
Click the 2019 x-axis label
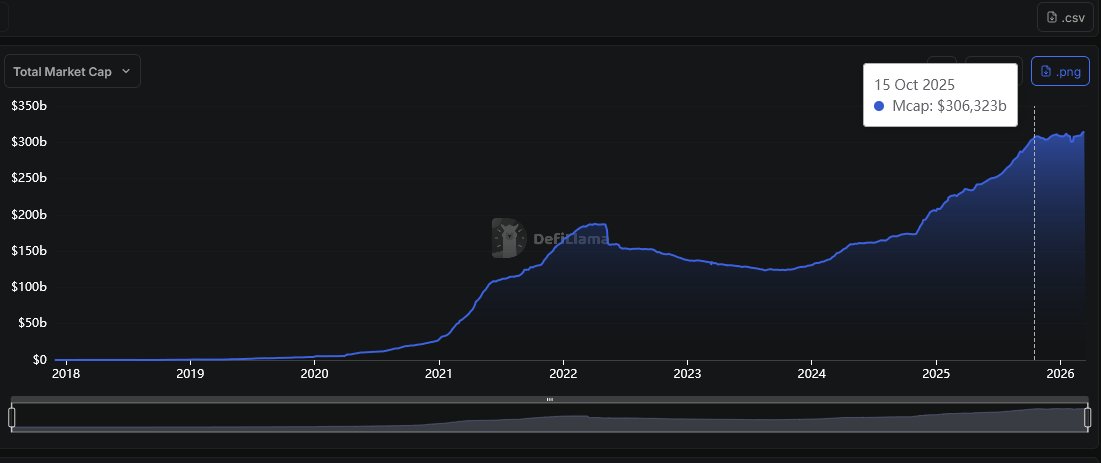click(x=190, y=373)
